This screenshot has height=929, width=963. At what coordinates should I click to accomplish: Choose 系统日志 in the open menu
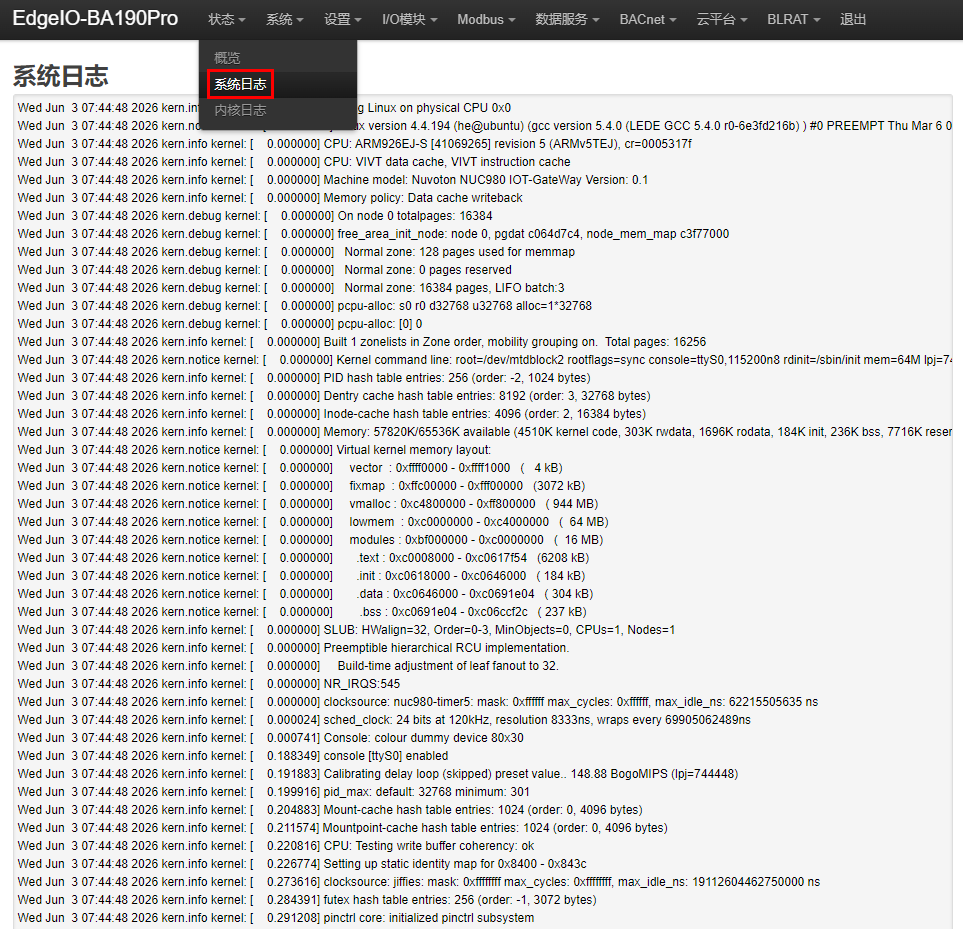pyautogui.click(x=278, y=85)
